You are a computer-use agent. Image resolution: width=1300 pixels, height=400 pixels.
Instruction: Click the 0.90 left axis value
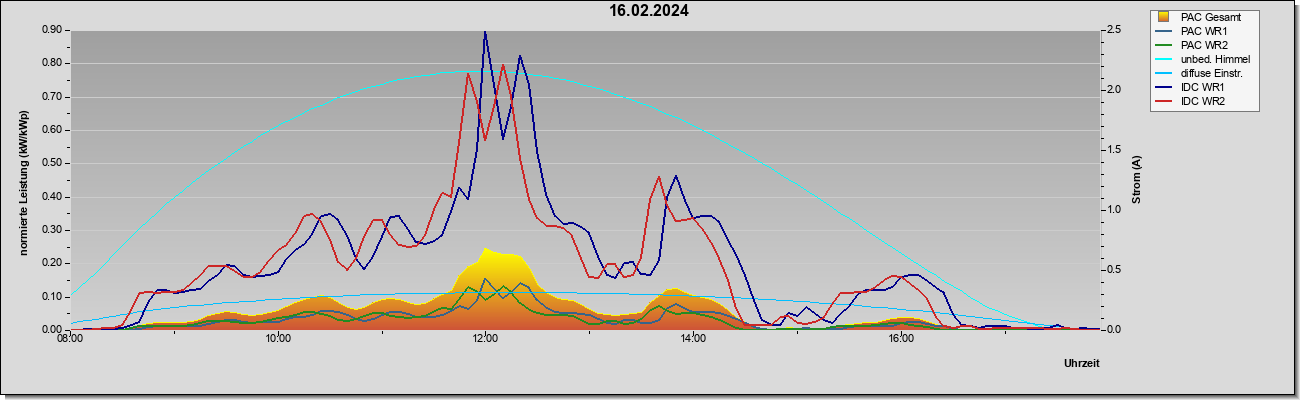click(52, 30)
